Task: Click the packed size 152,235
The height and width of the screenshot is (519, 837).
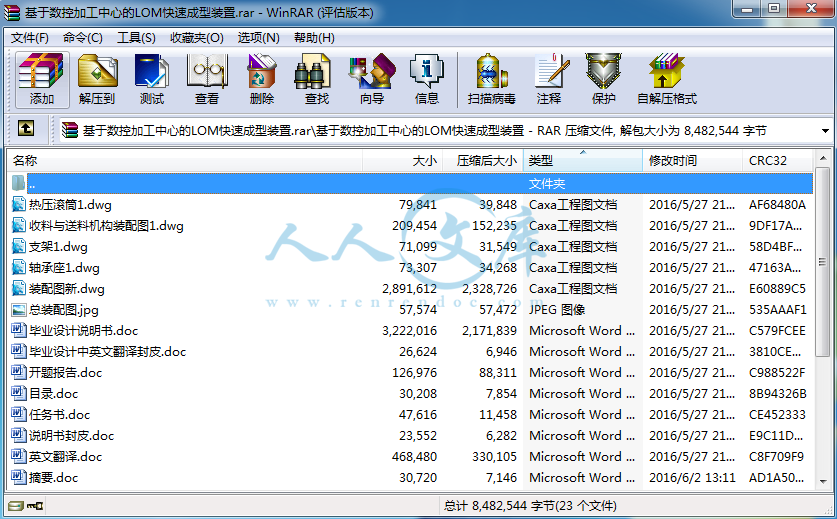Action: pyautogui.click(x=494, y=226)
